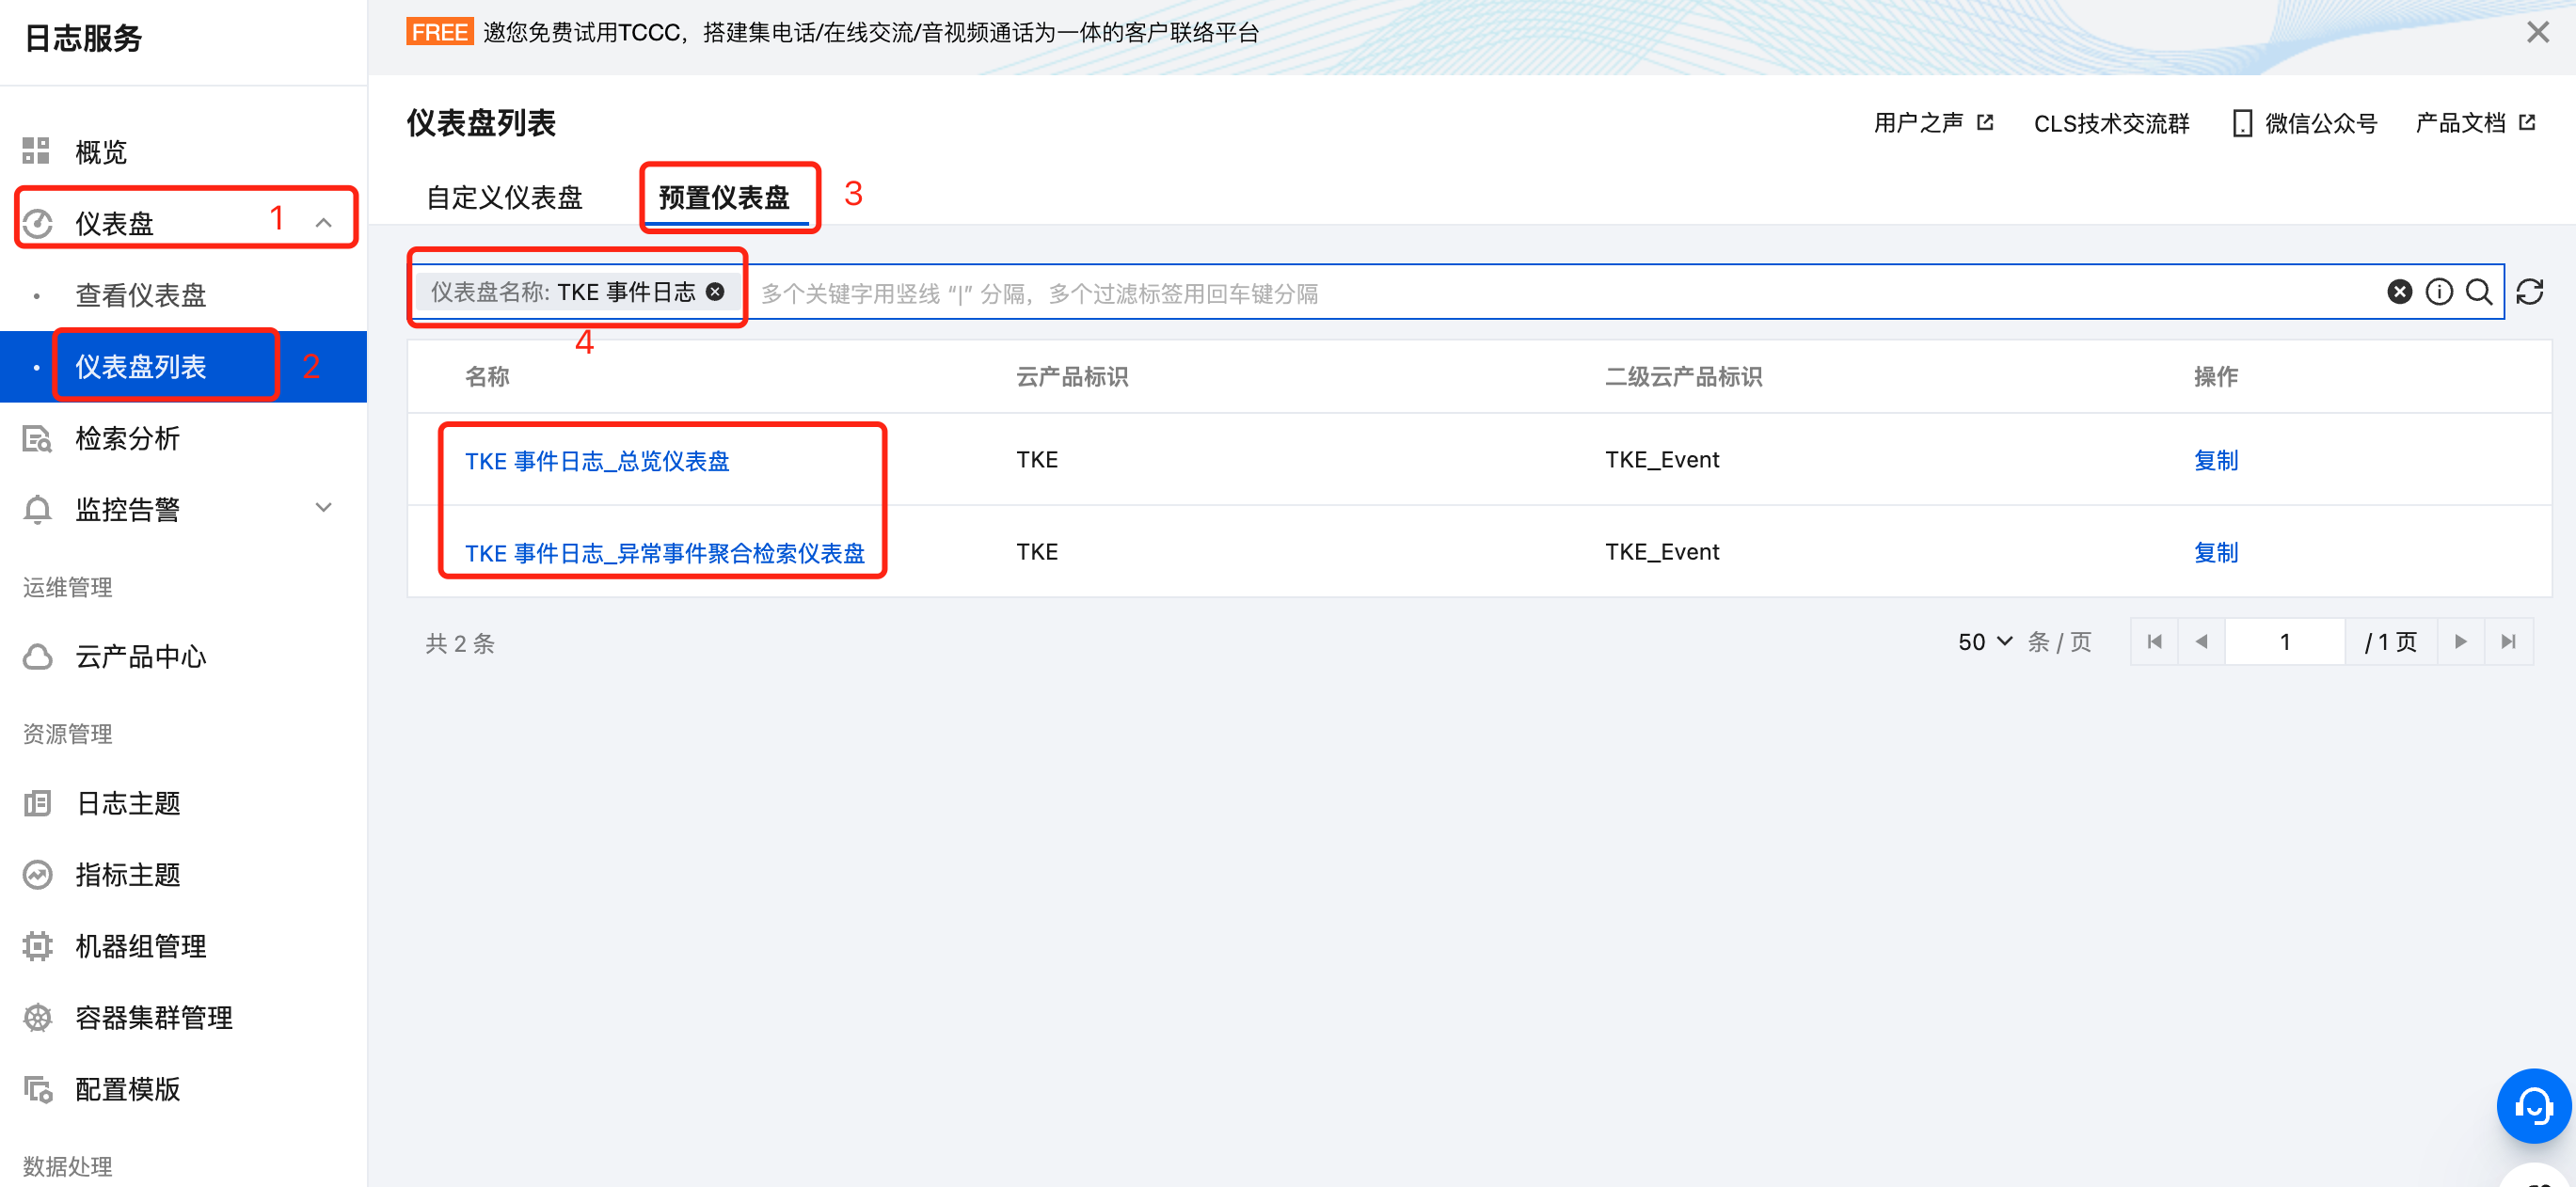
Task: Open TKE 事件日志_总览仪表盘 link
Action: [x=597, y=460]
